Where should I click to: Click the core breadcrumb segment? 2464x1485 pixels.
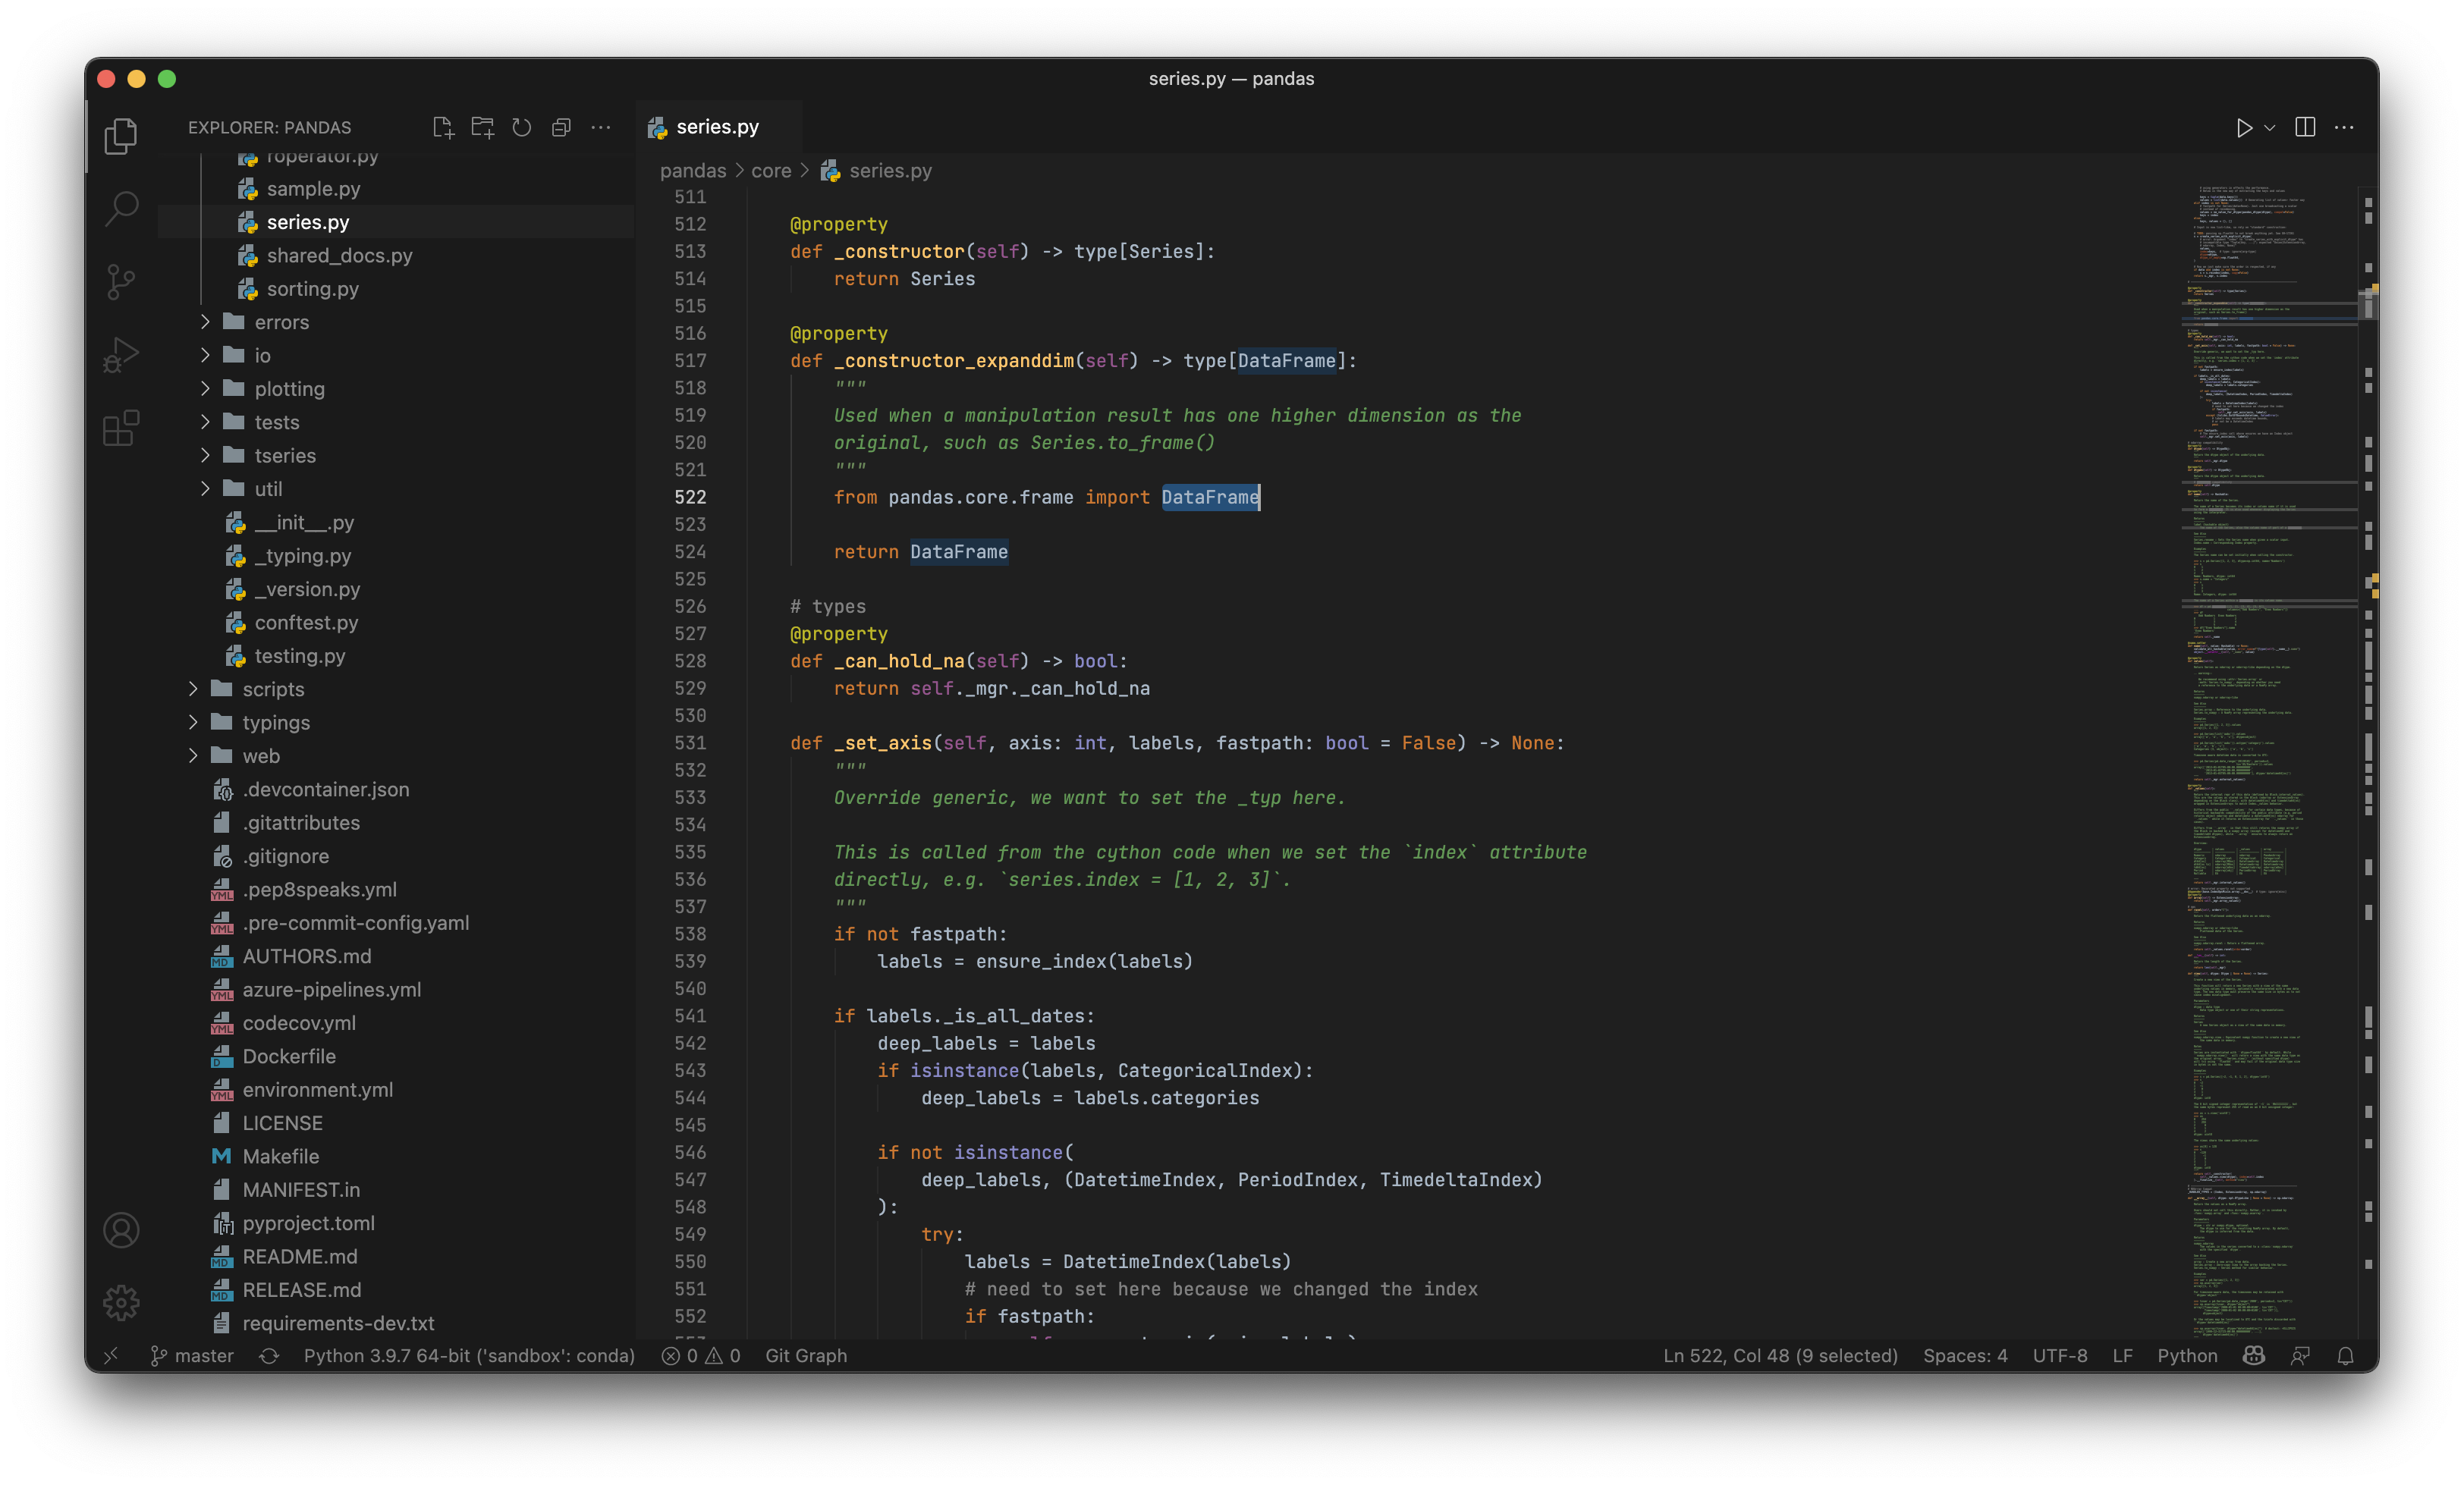[x=770, y=171]
